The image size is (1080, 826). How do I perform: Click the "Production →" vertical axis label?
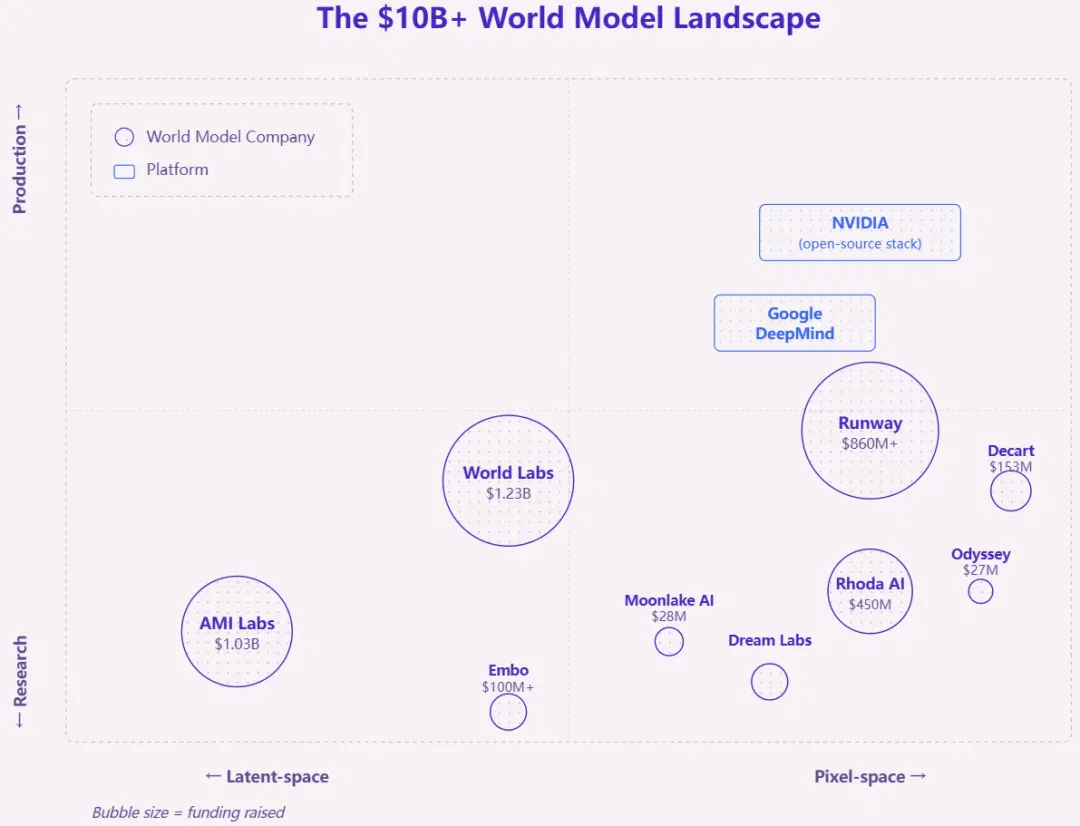19,159
